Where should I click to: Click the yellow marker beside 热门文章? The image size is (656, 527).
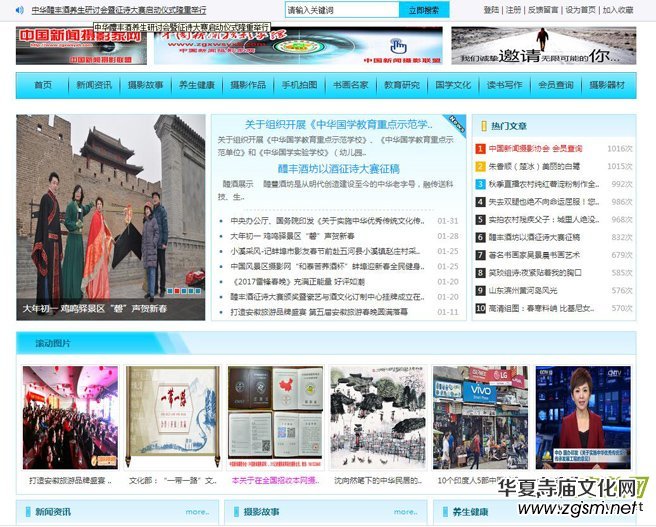(x=482, y=126)
